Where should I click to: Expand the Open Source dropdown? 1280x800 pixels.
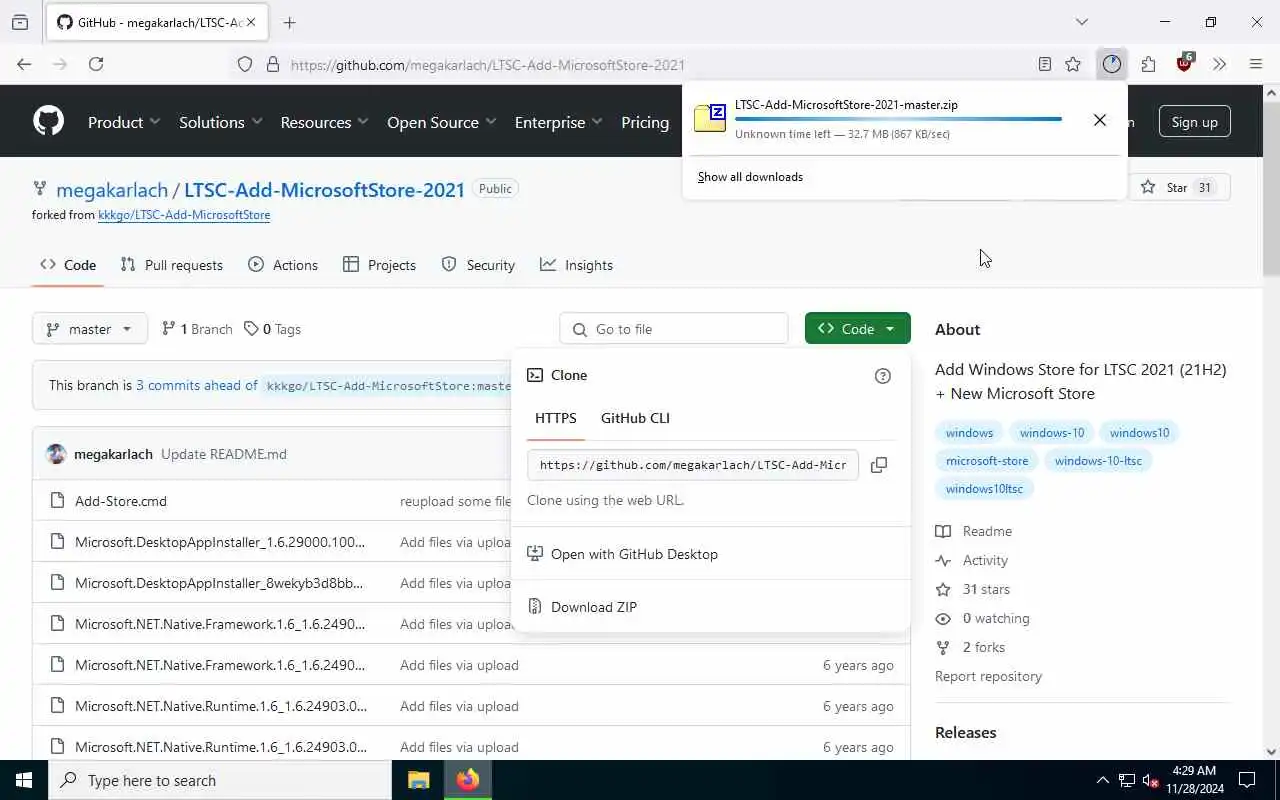pos(441,122)
